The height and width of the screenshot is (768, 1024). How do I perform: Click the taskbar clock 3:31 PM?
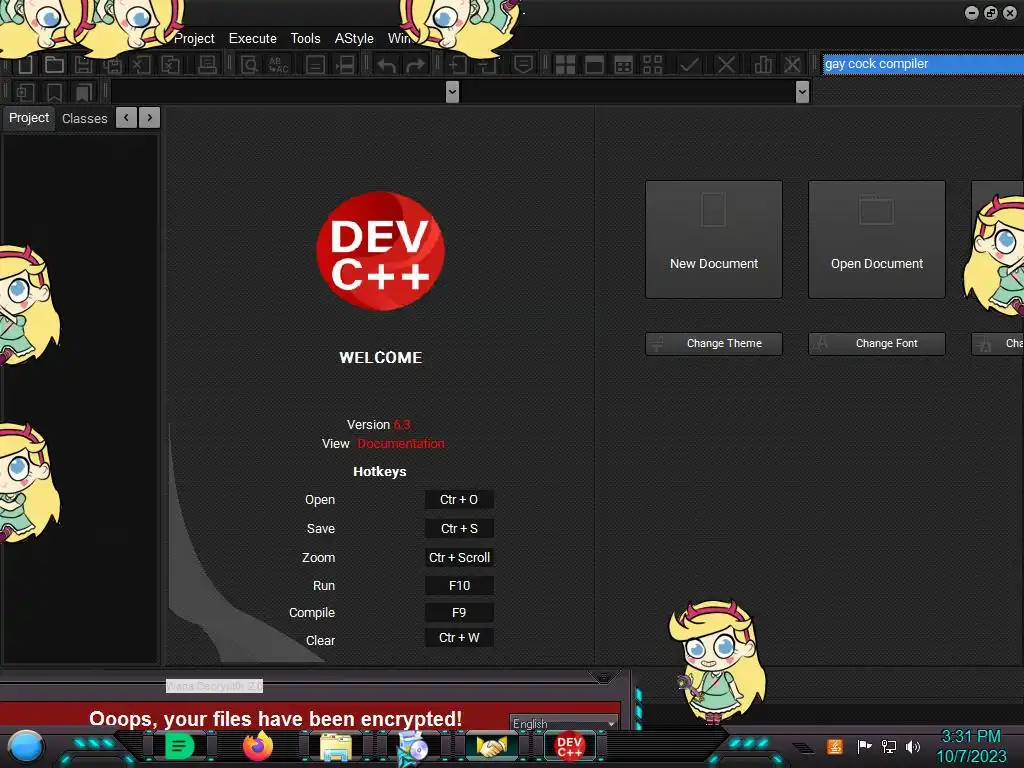pyautogui.click(x=970, y=737)
